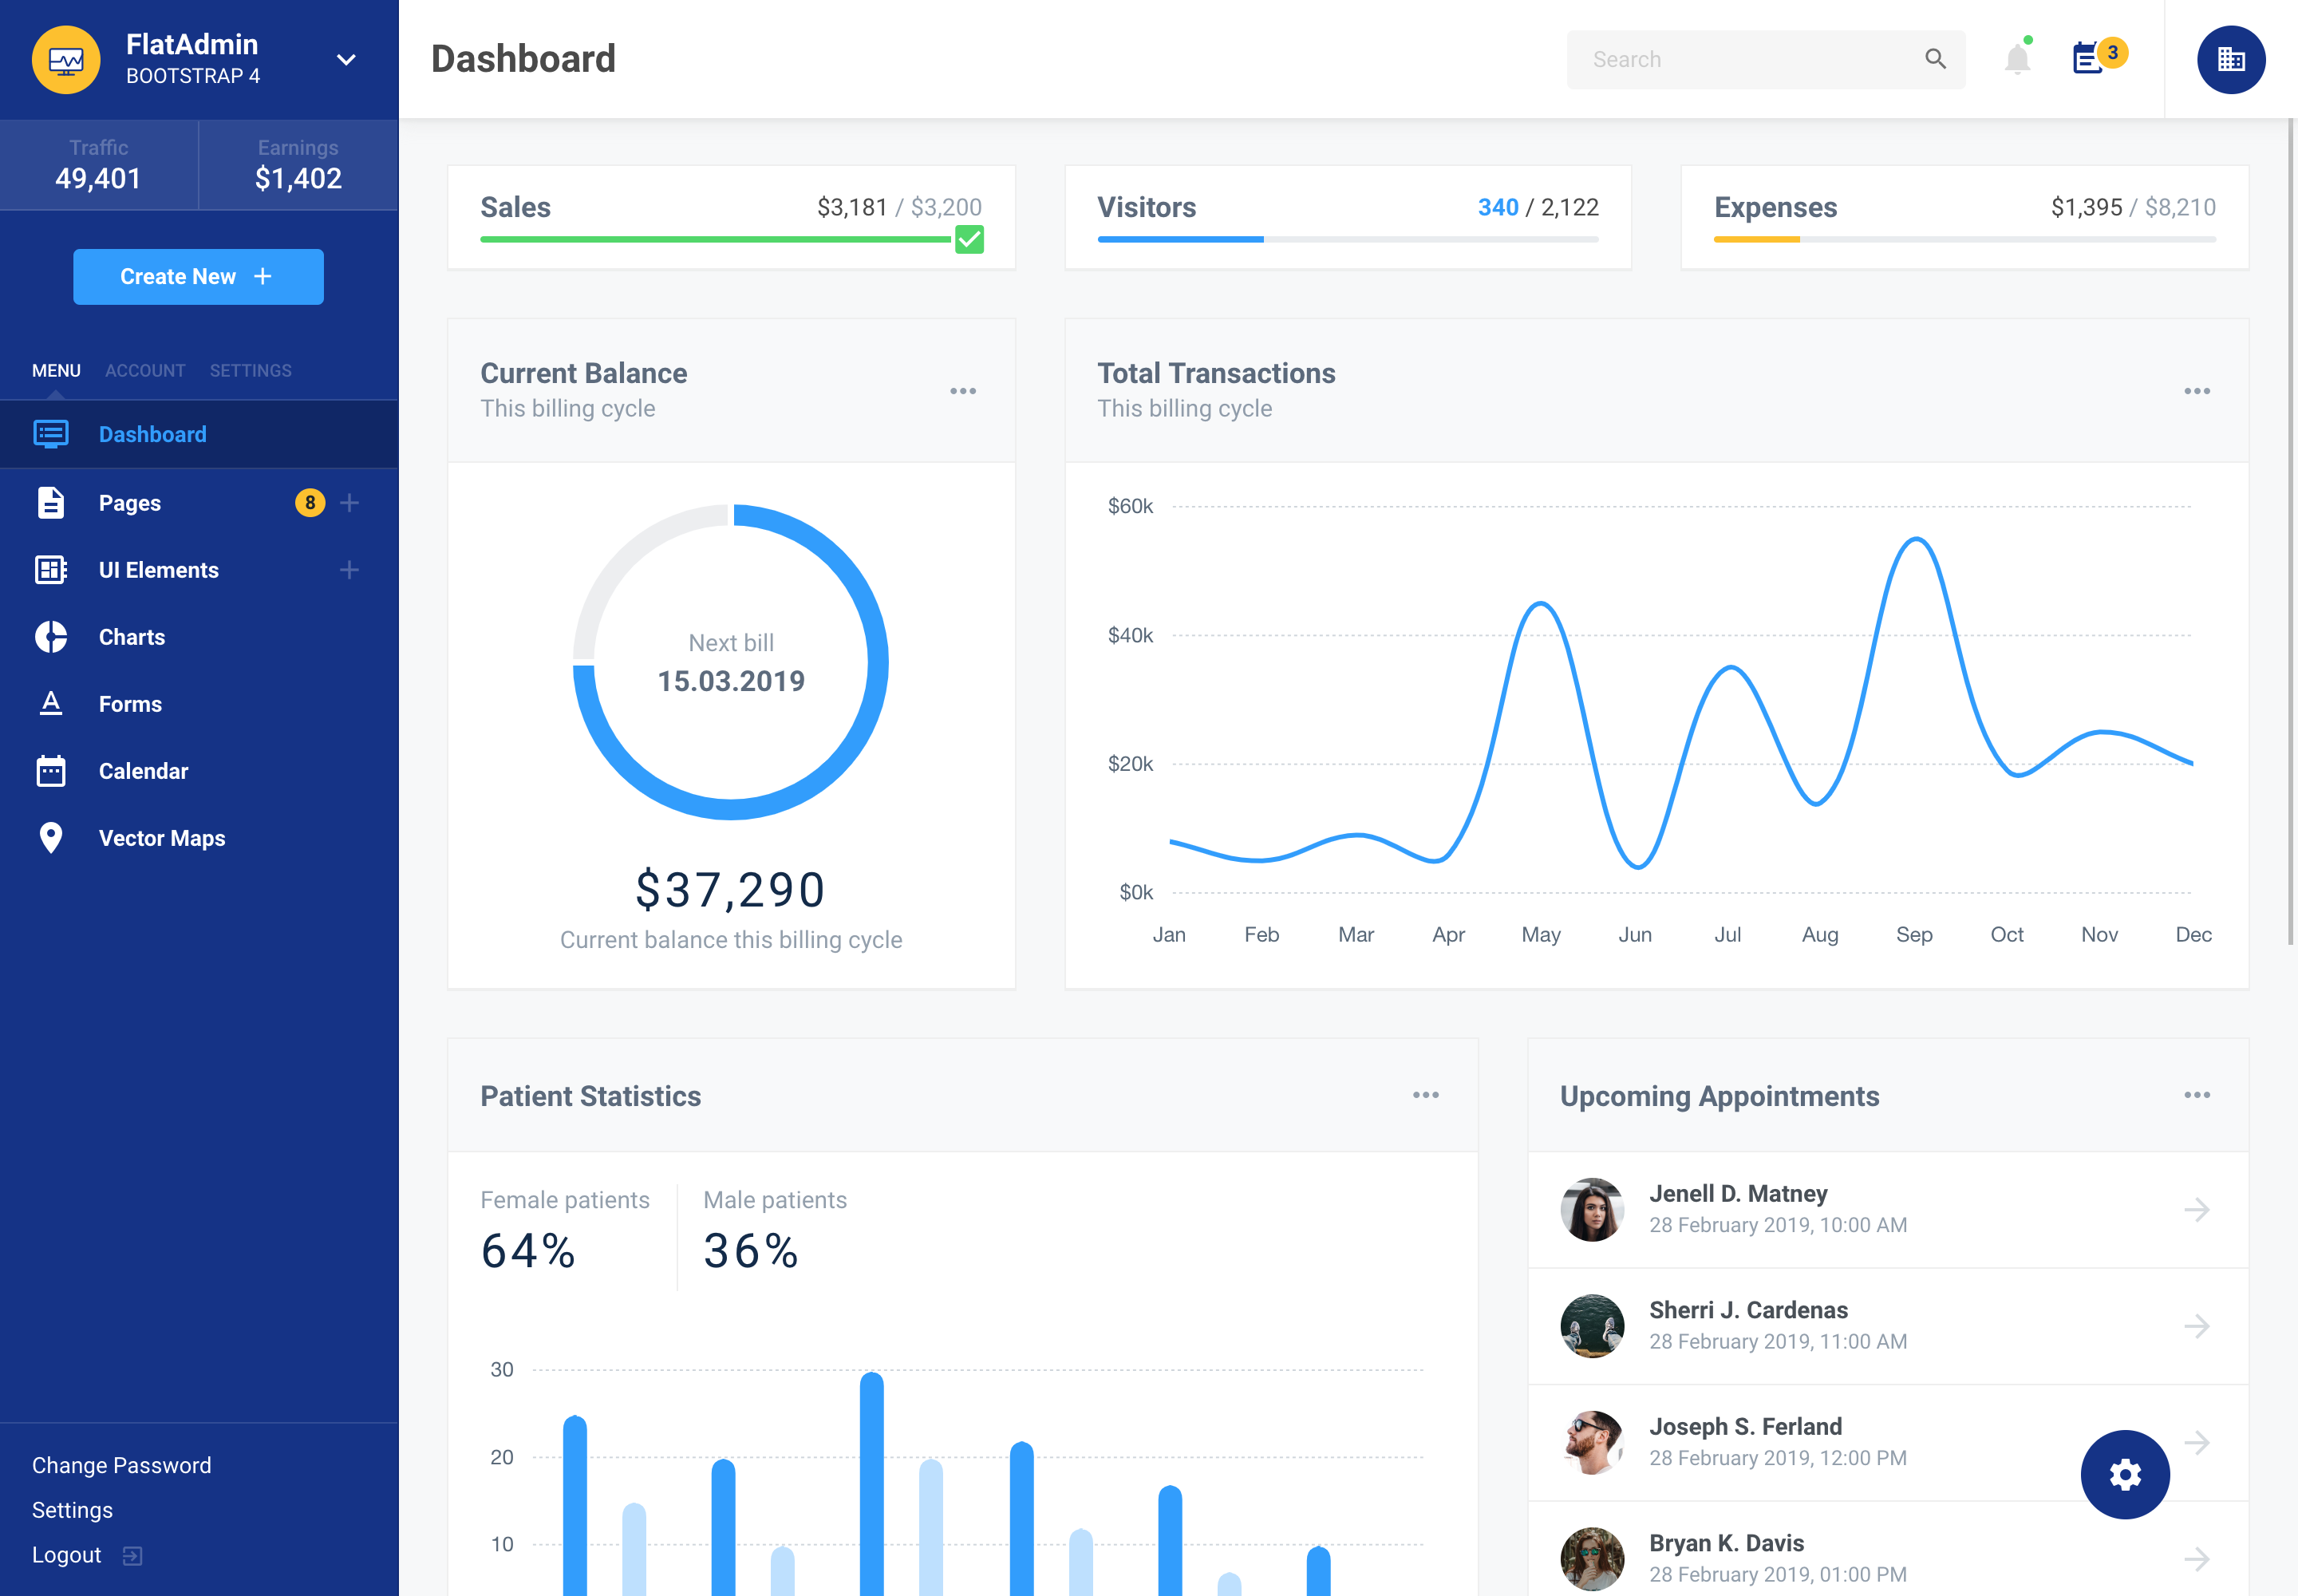Click the building profile avatar button

click(x=2230, y=60)
